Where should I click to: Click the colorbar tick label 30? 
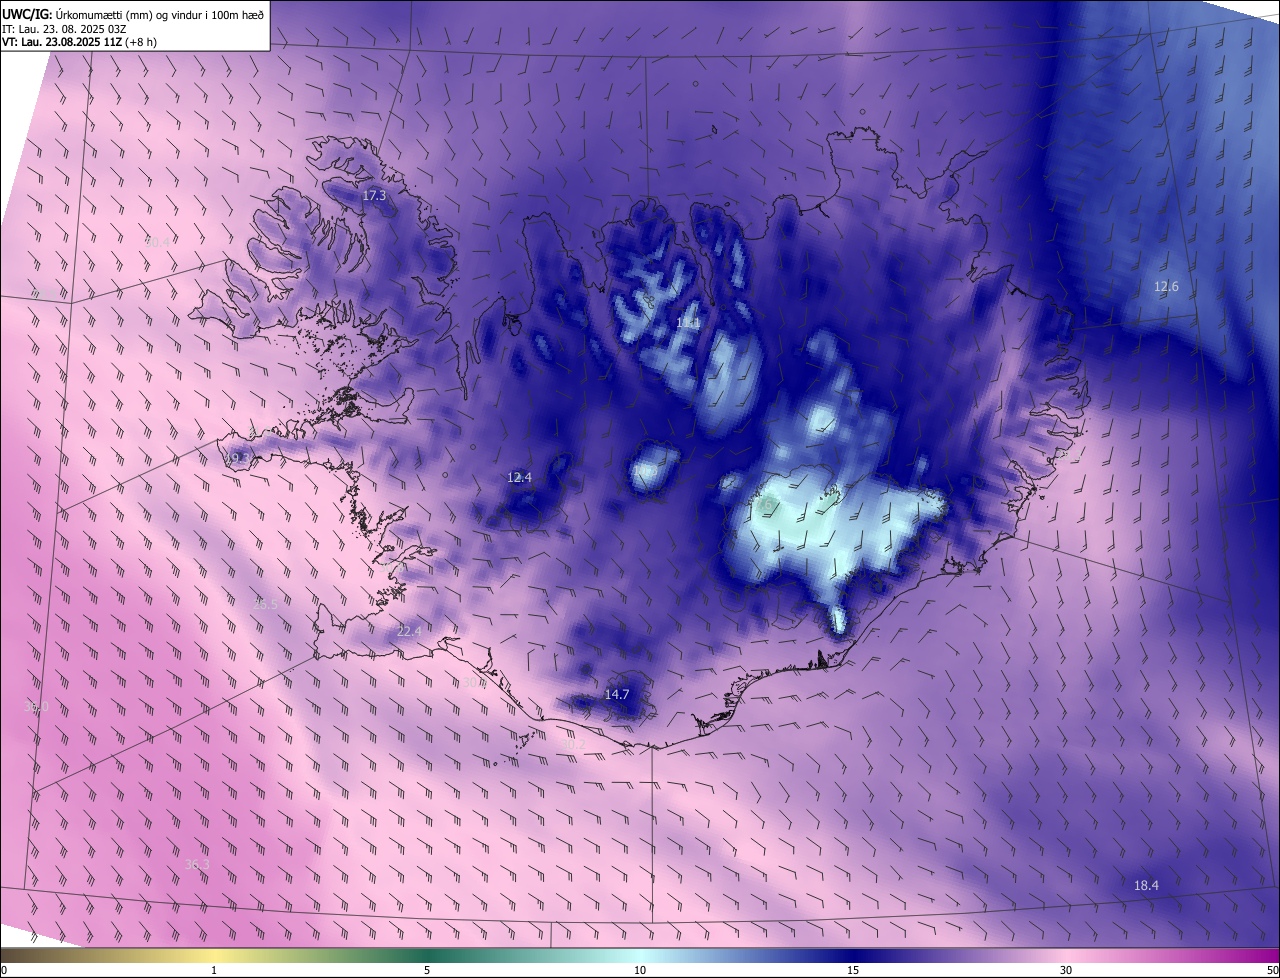pos(1066,970)
